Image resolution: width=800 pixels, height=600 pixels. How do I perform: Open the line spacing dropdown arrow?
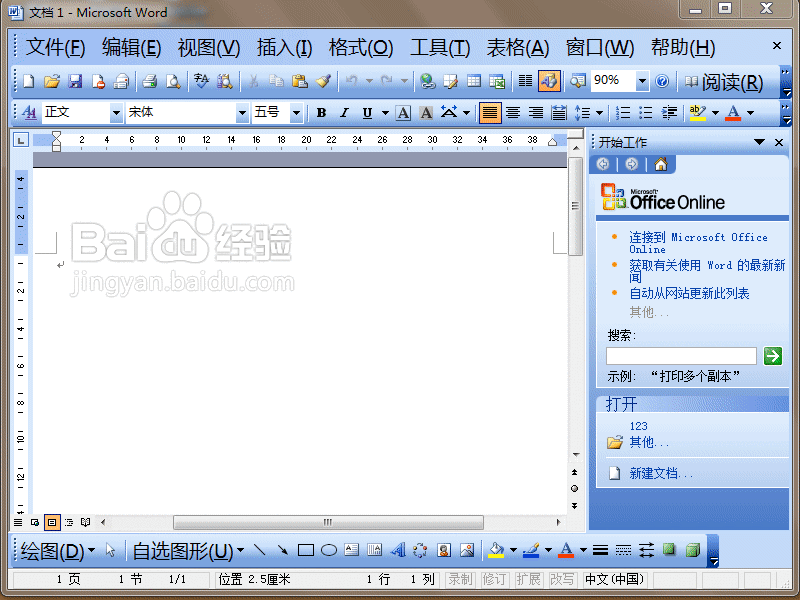tap(599, 113)
